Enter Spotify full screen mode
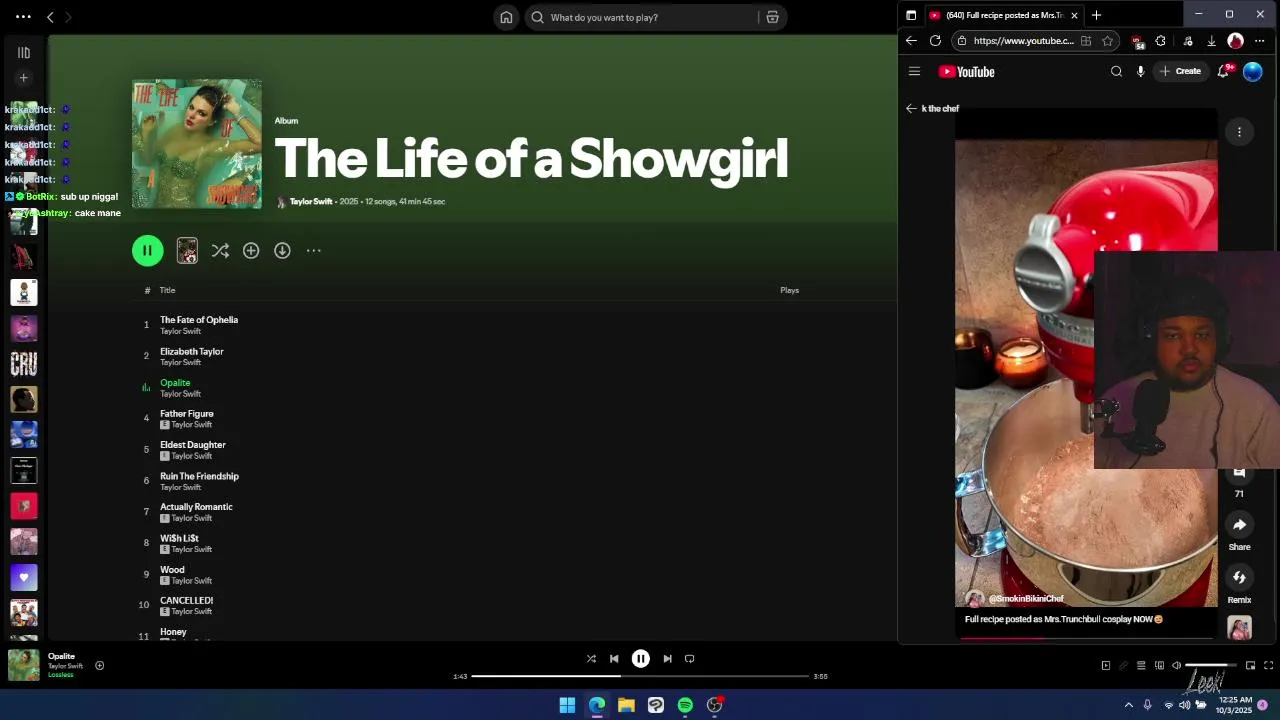 click(x=1268, y=666)
